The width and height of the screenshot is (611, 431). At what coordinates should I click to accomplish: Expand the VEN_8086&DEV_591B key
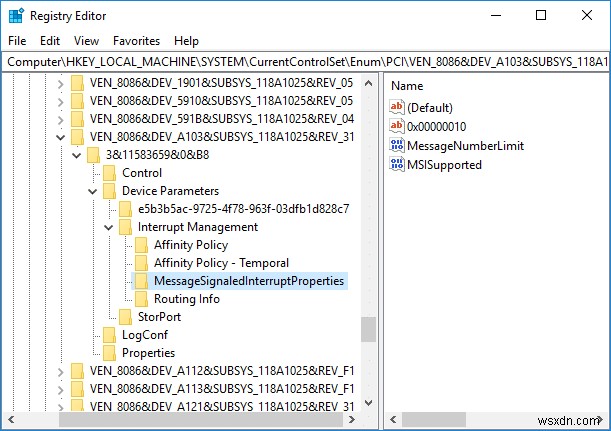[x=60, y=119]
